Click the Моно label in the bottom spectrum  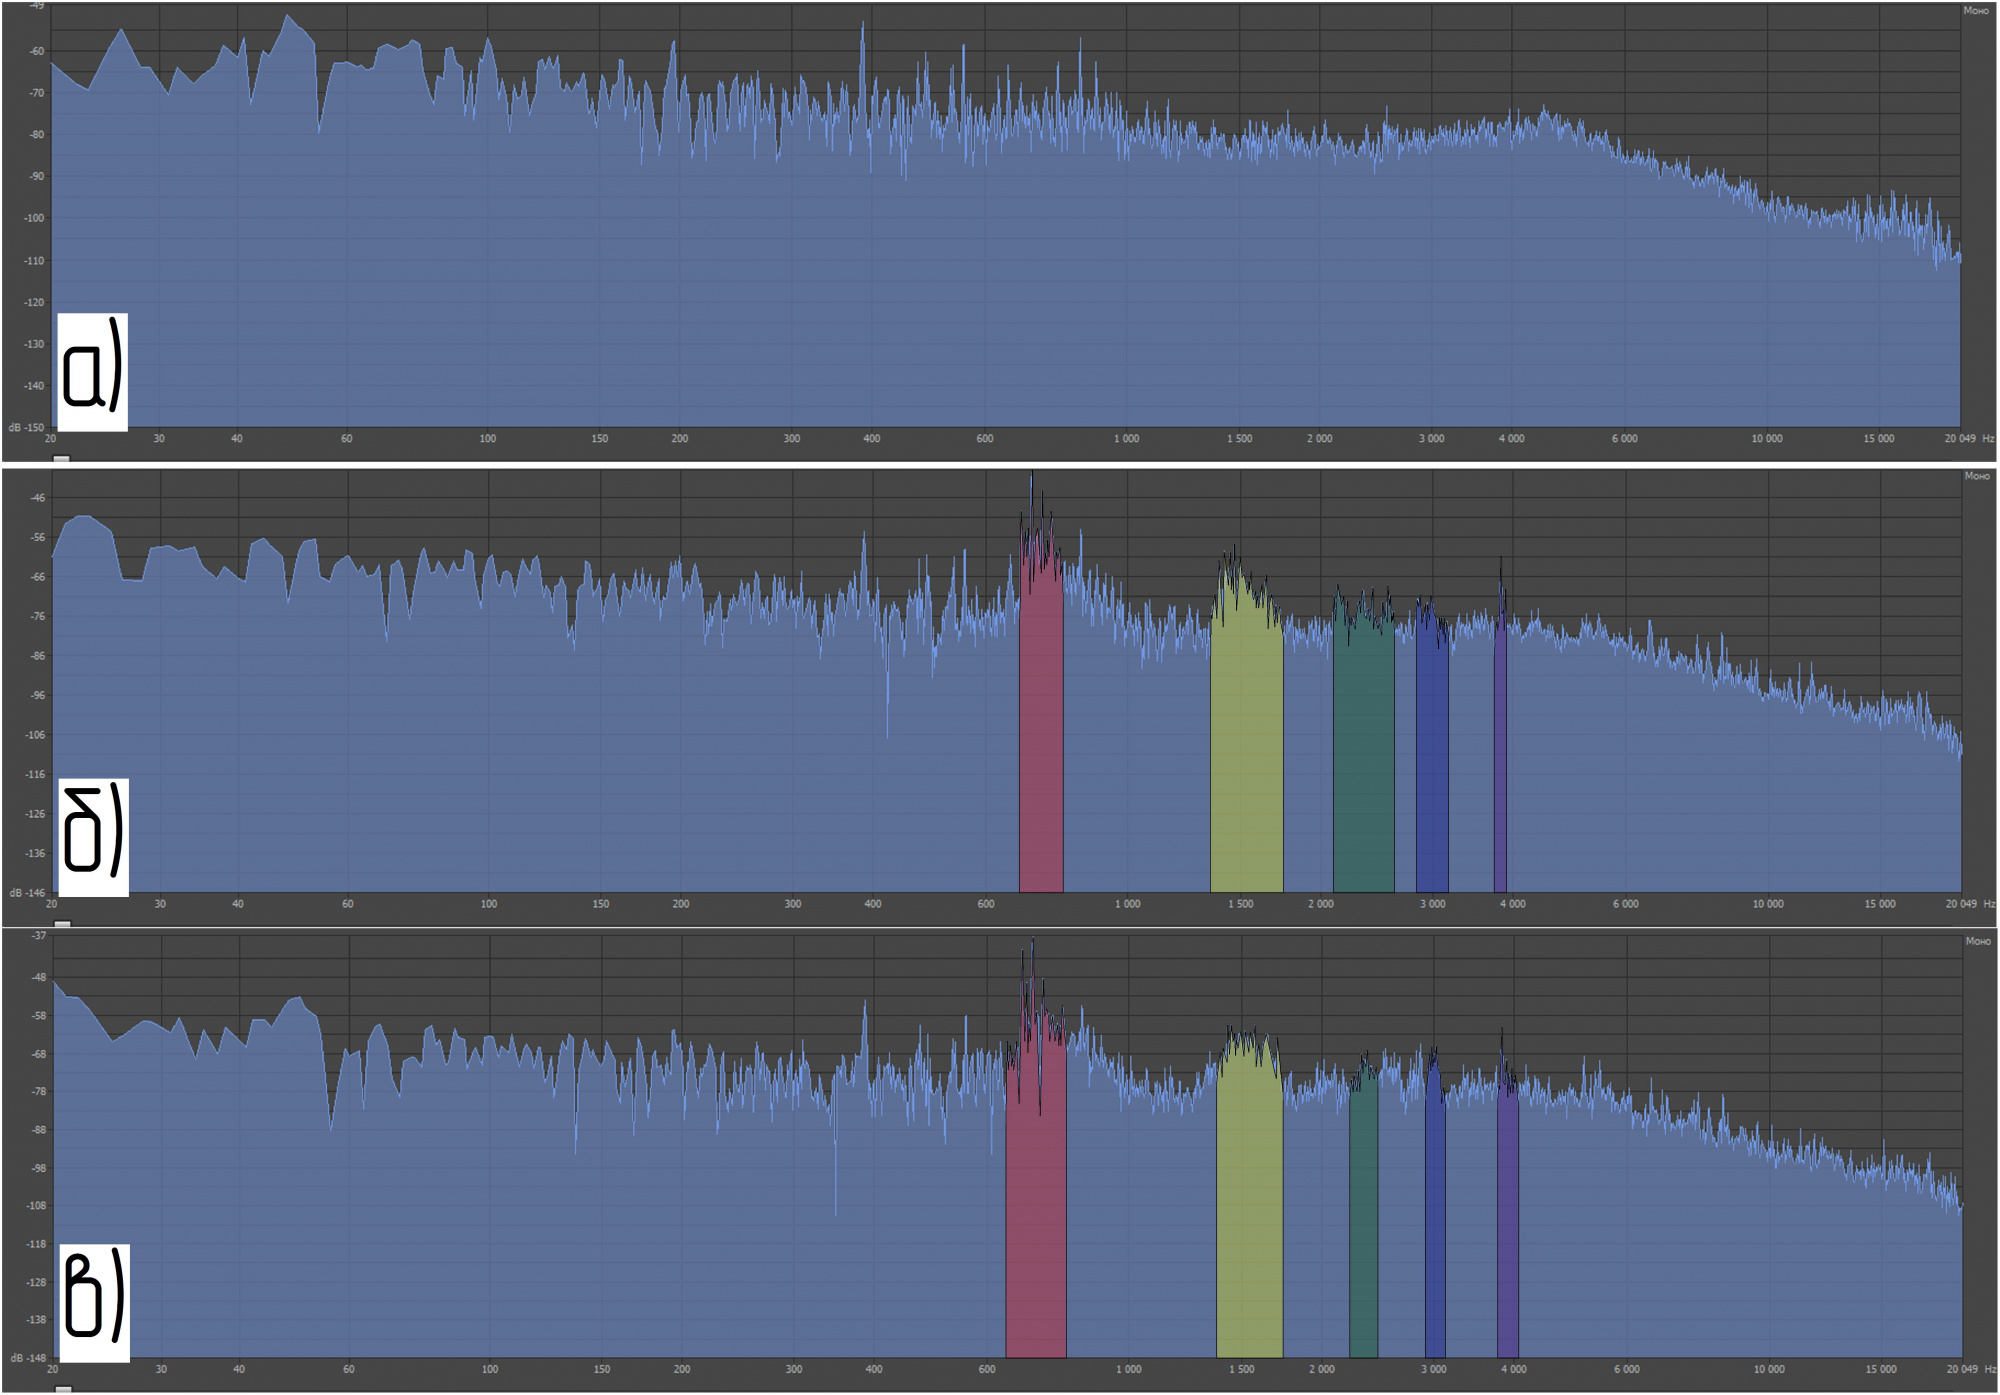click(1977, 941)
